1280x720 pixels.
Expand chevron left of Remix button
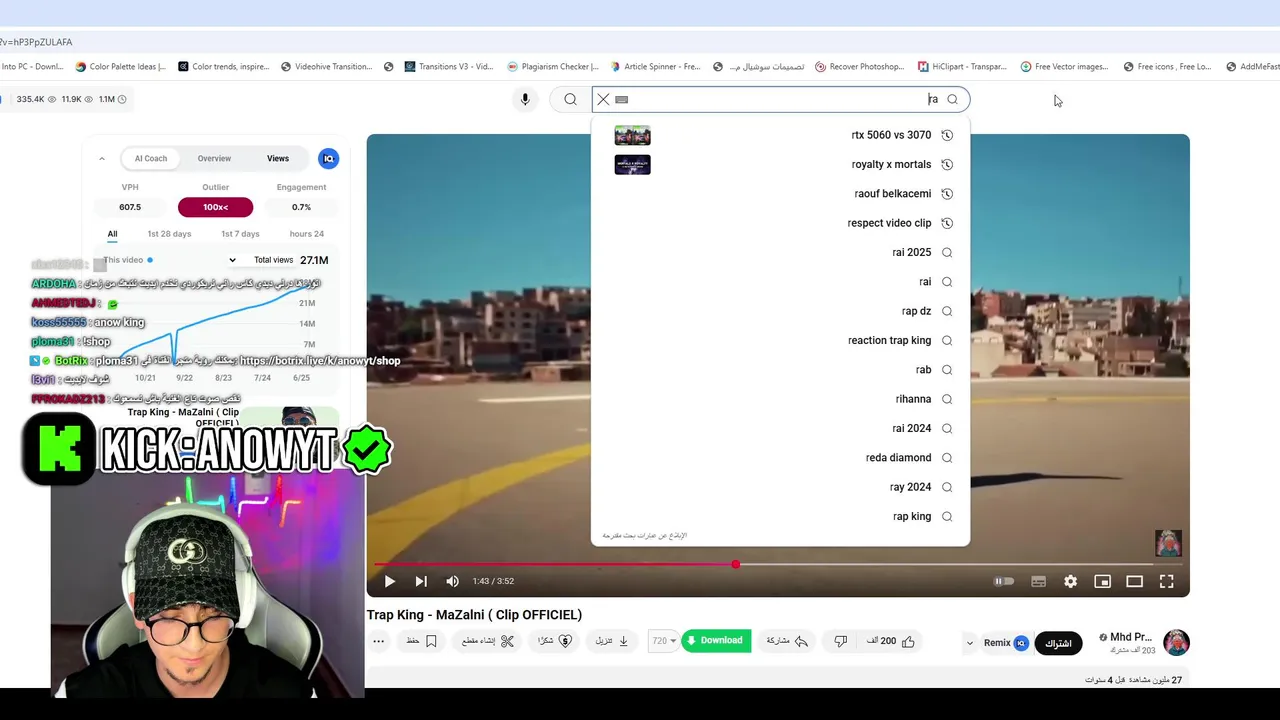pos(969,643)
